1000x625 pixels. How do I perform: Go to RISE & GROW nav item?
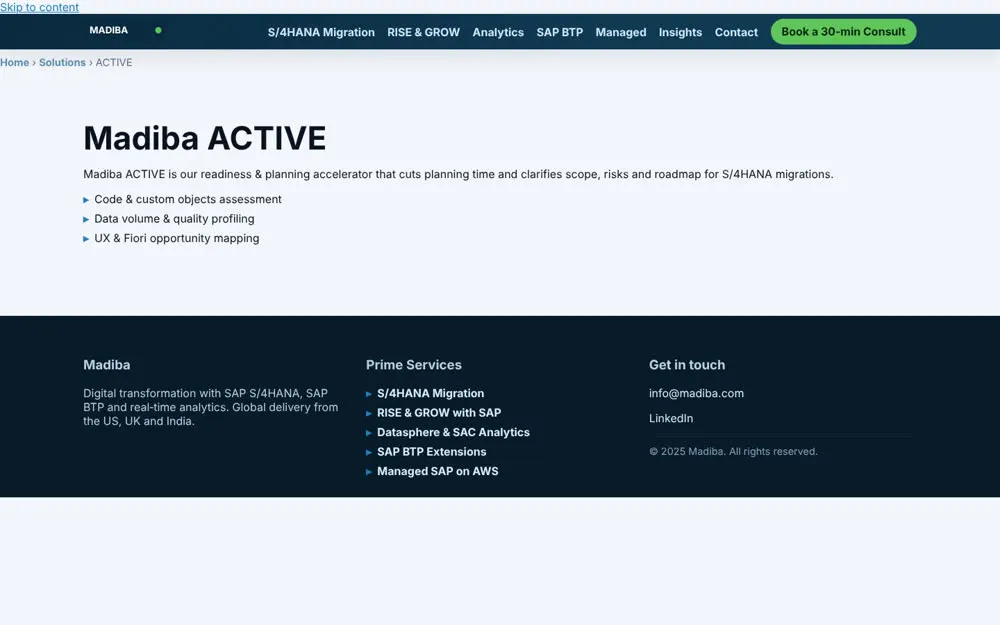click(423, 32)
